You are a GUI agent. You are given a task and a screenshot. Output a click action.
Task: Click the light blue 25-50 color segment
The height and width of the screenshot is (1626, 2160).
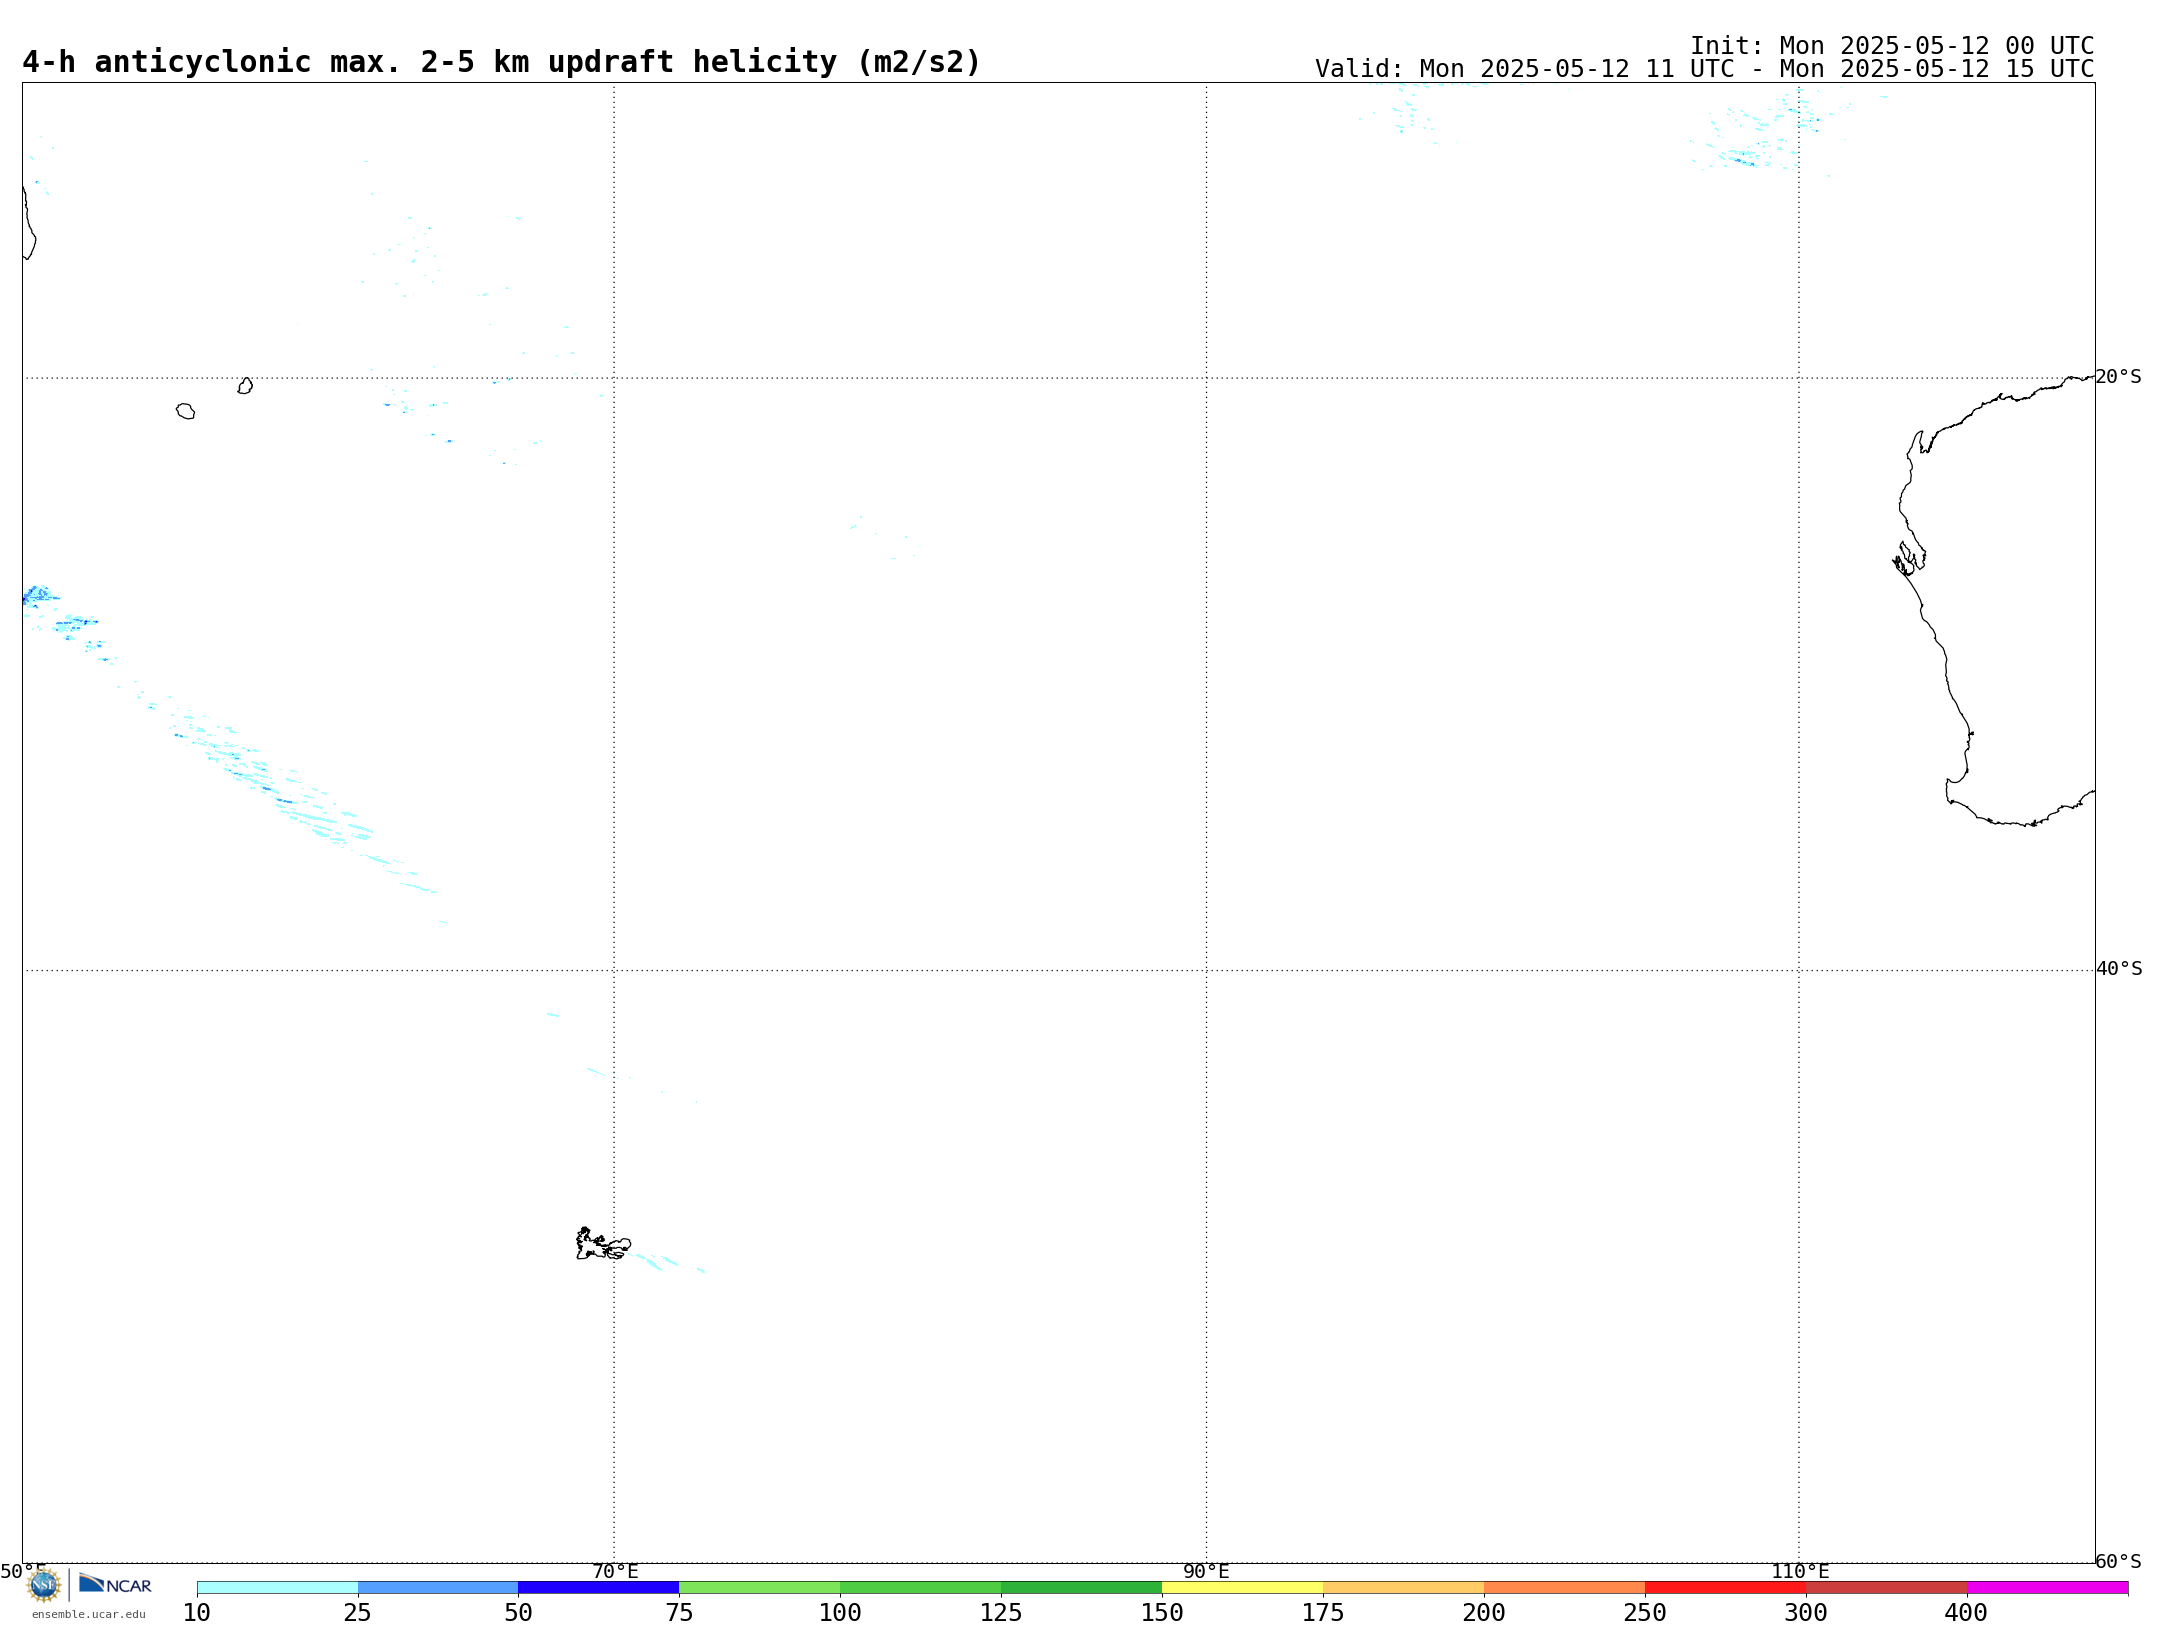438,1588
